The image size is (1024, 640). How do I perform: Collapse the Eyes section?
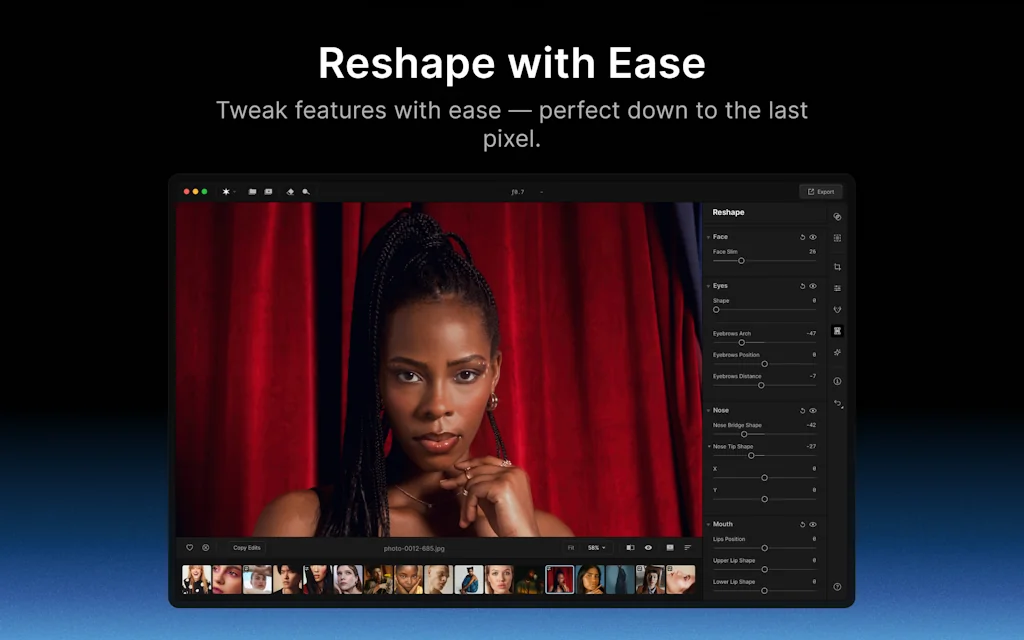click(x=709, y=286)
